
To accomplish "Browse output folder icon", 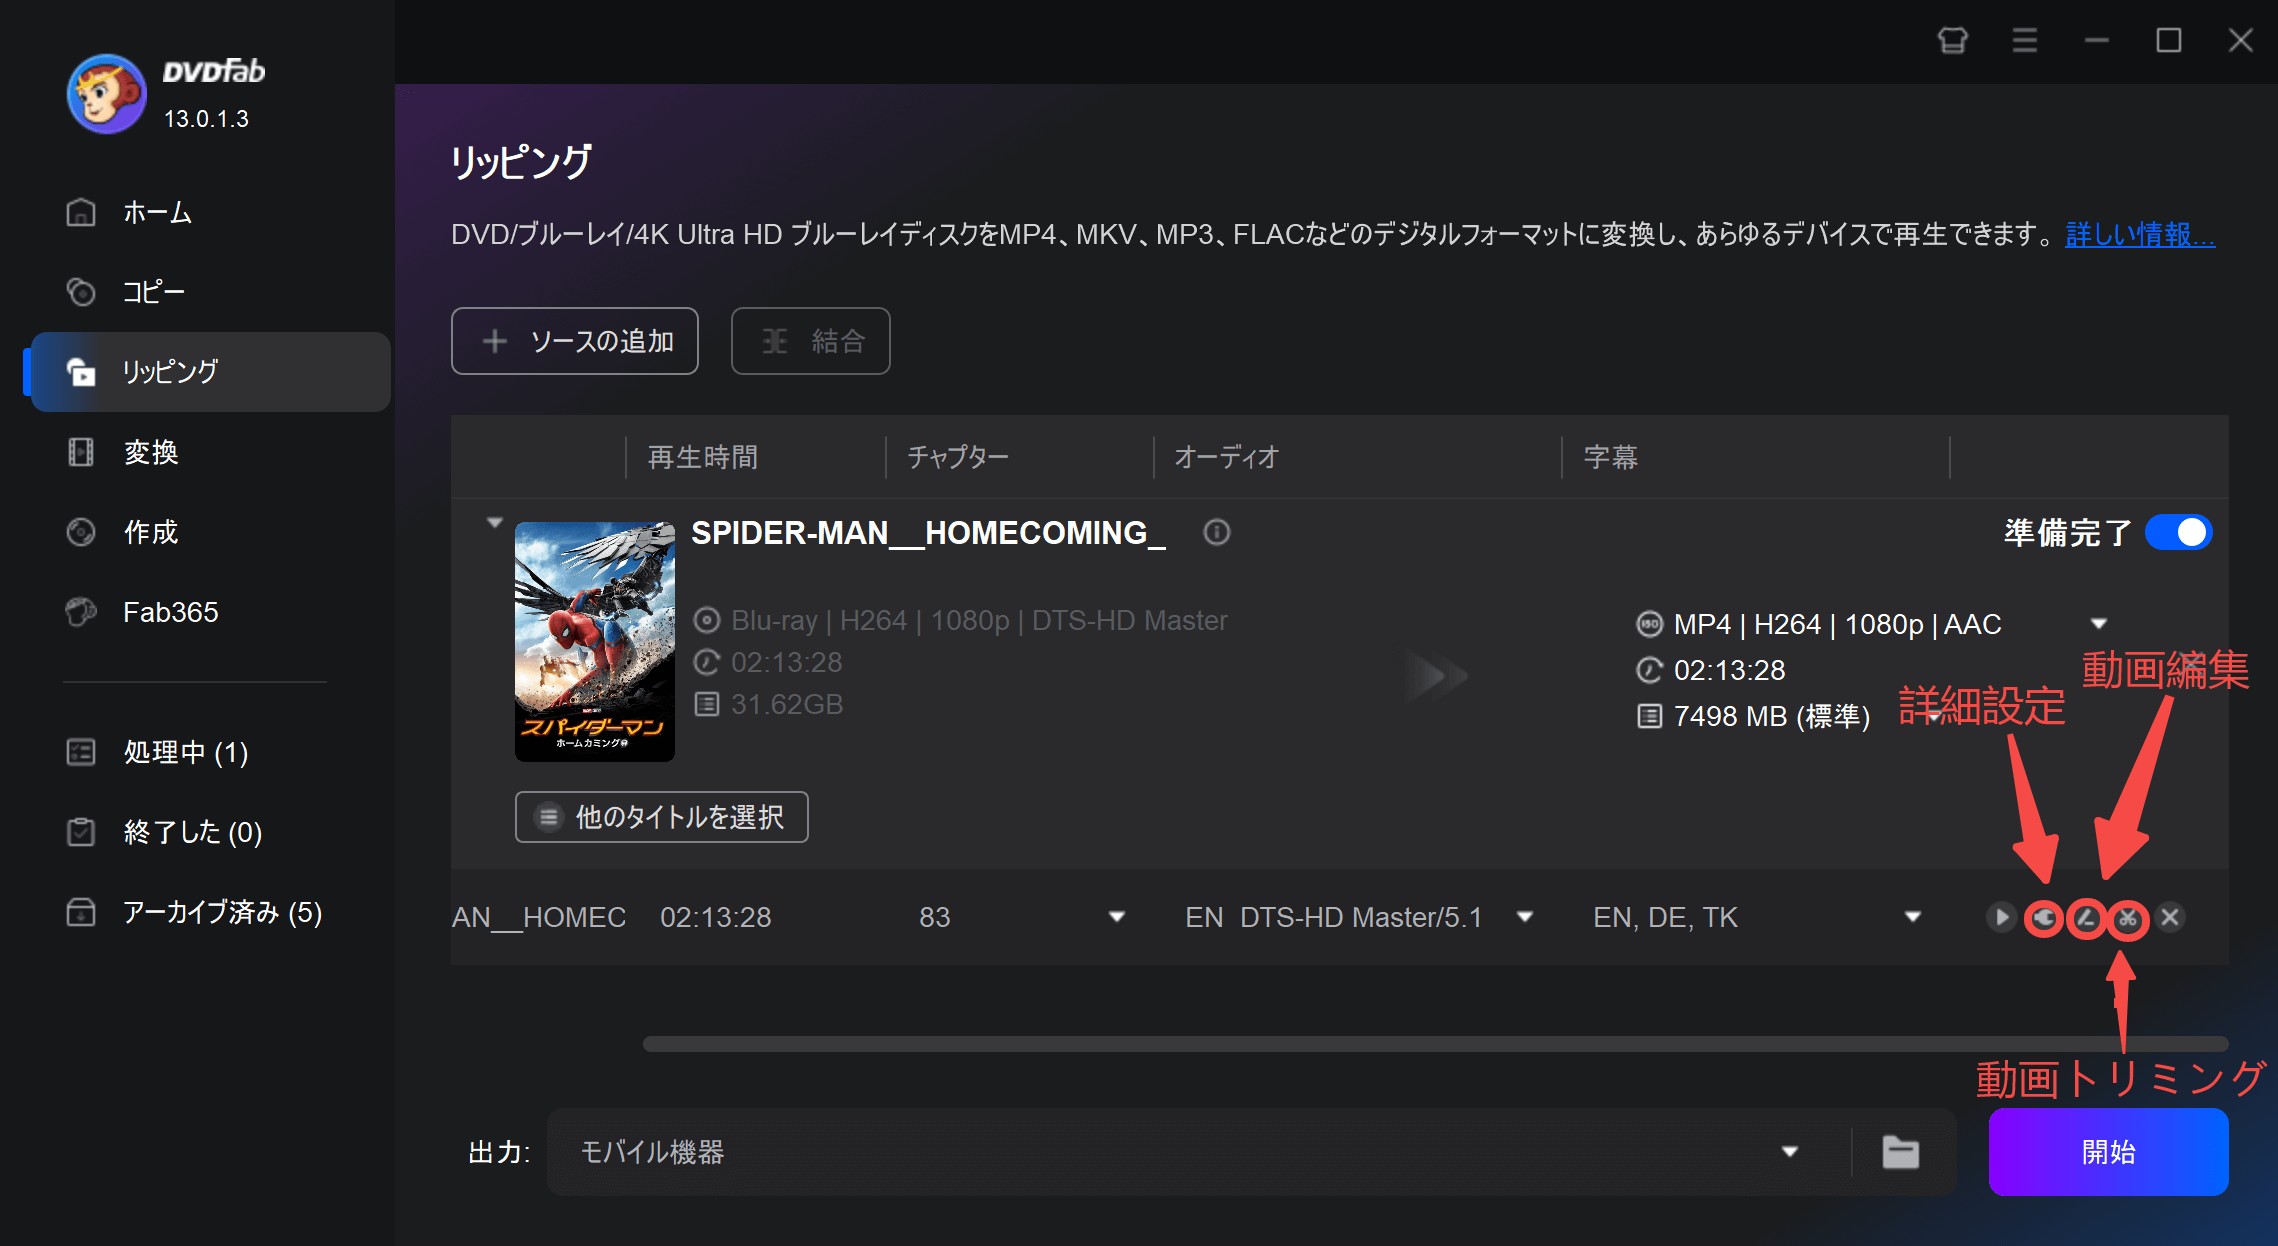I will pos(1901,1152).
